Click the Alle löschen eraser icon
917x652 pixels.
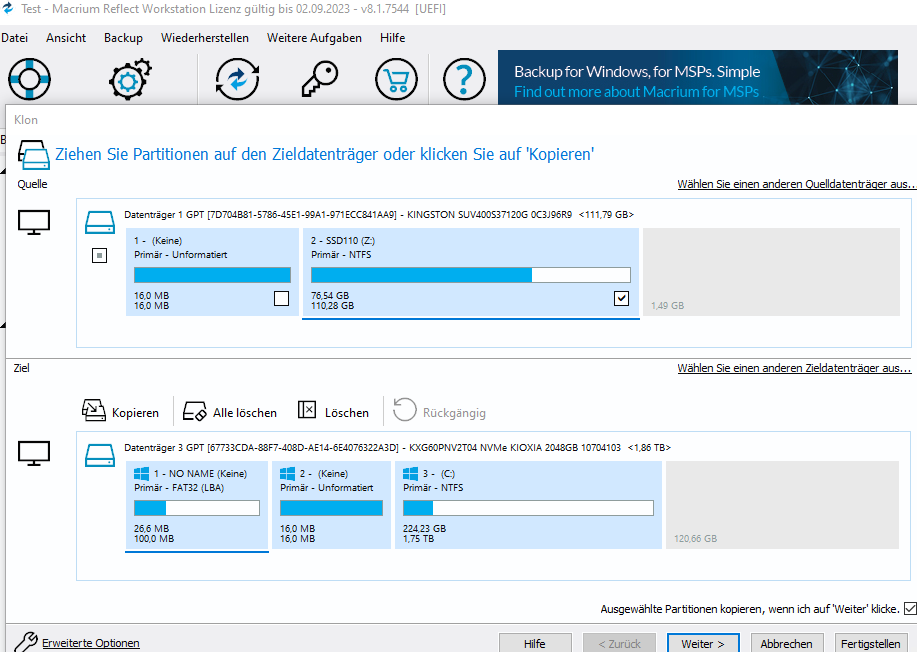pos(194,410)
